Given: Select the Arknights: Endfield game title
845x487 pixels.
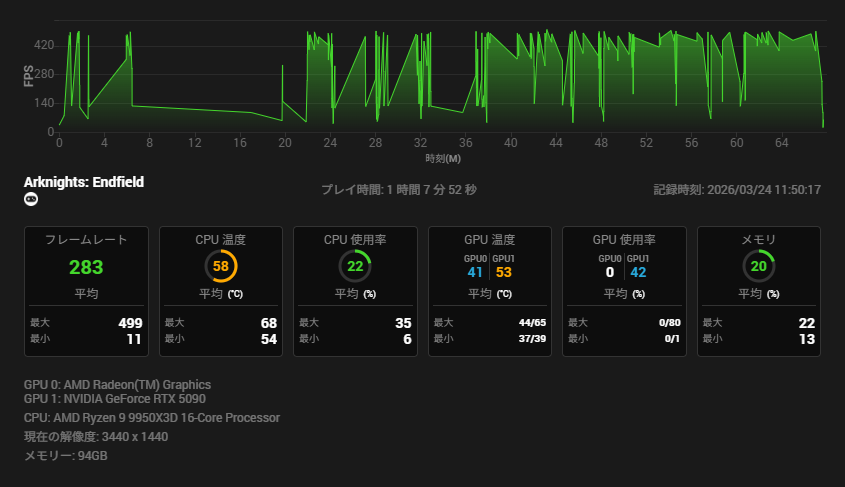Looking at the screenshot, I should click(x=84, y=182).
